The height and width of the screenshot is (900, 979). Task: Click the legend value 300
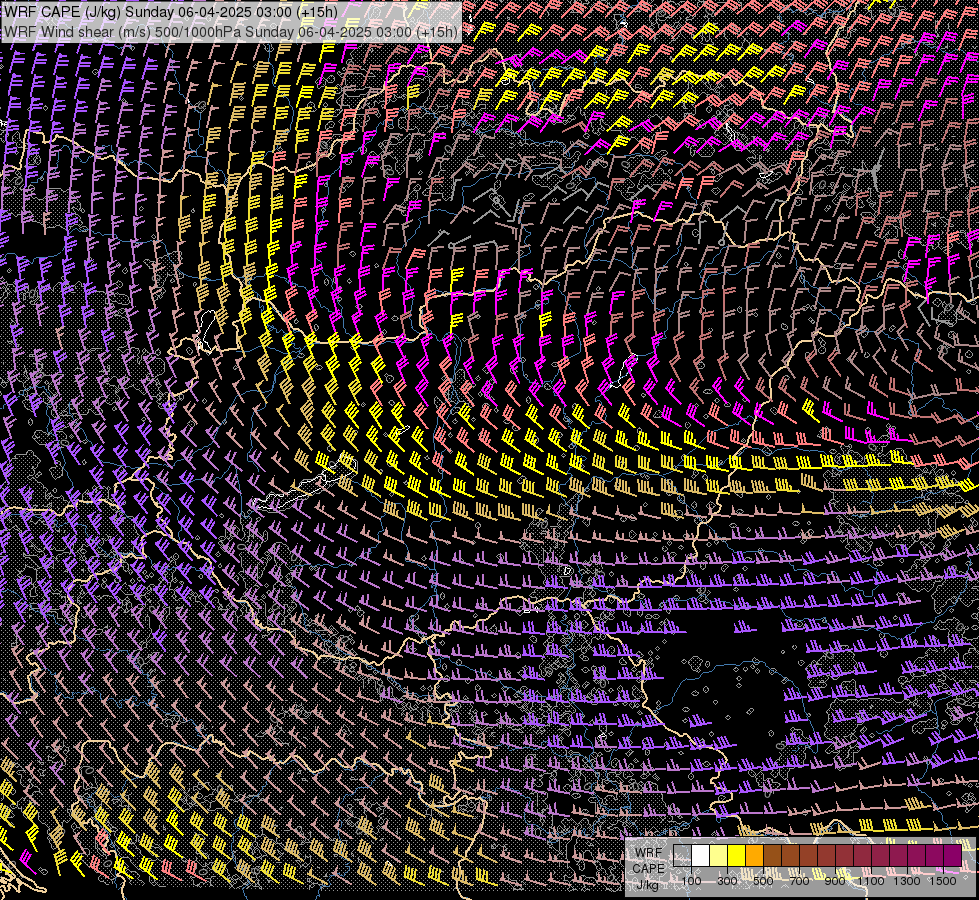coord(727,881)
